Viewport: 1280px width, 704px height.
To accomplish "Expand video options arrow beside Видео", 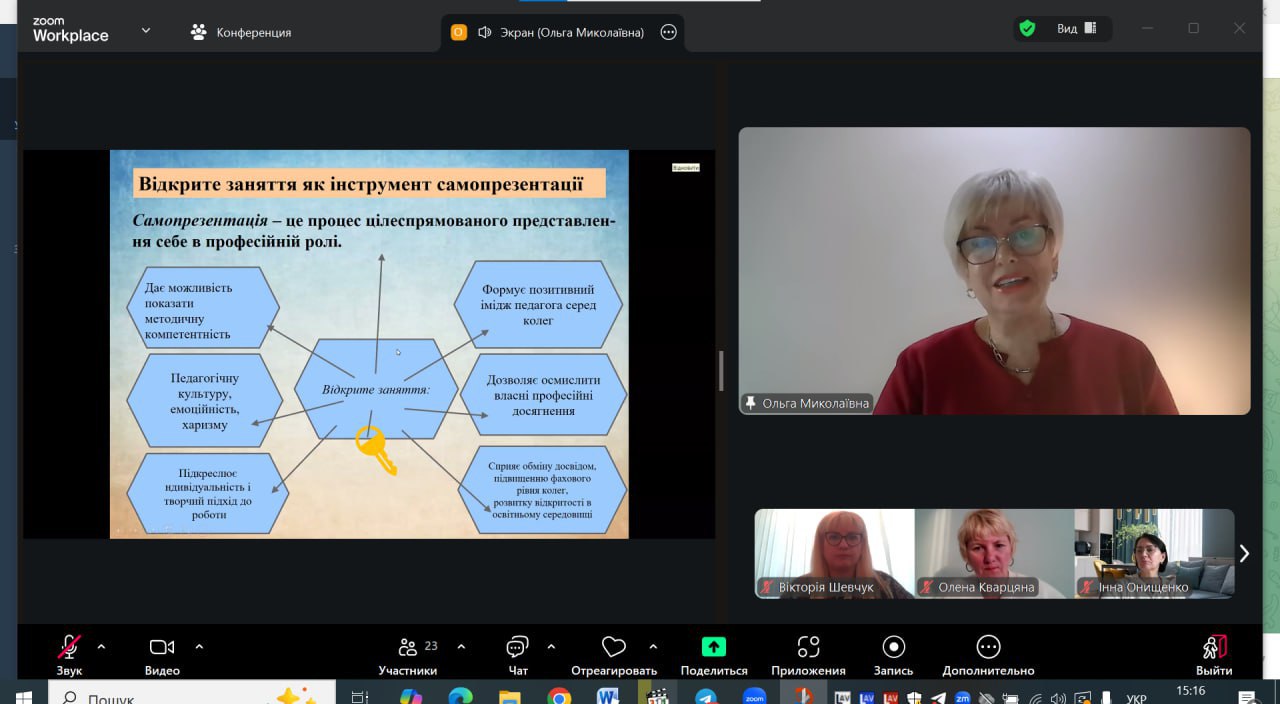I will tap(199, 647).
